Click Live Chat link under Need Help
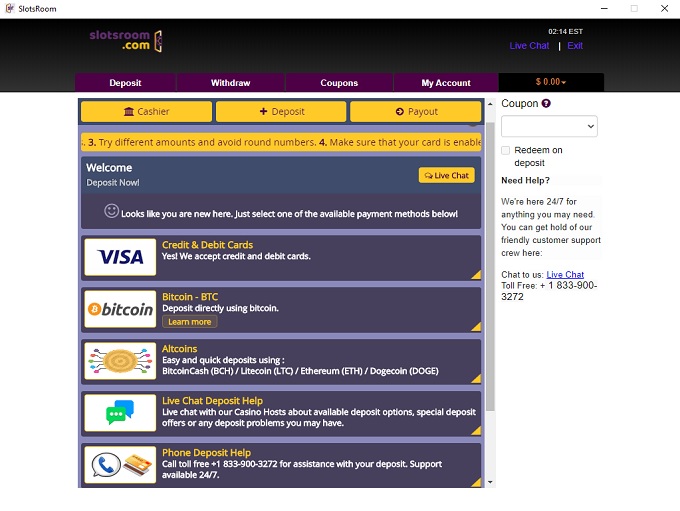680x511 pixels. coord(565,275)
